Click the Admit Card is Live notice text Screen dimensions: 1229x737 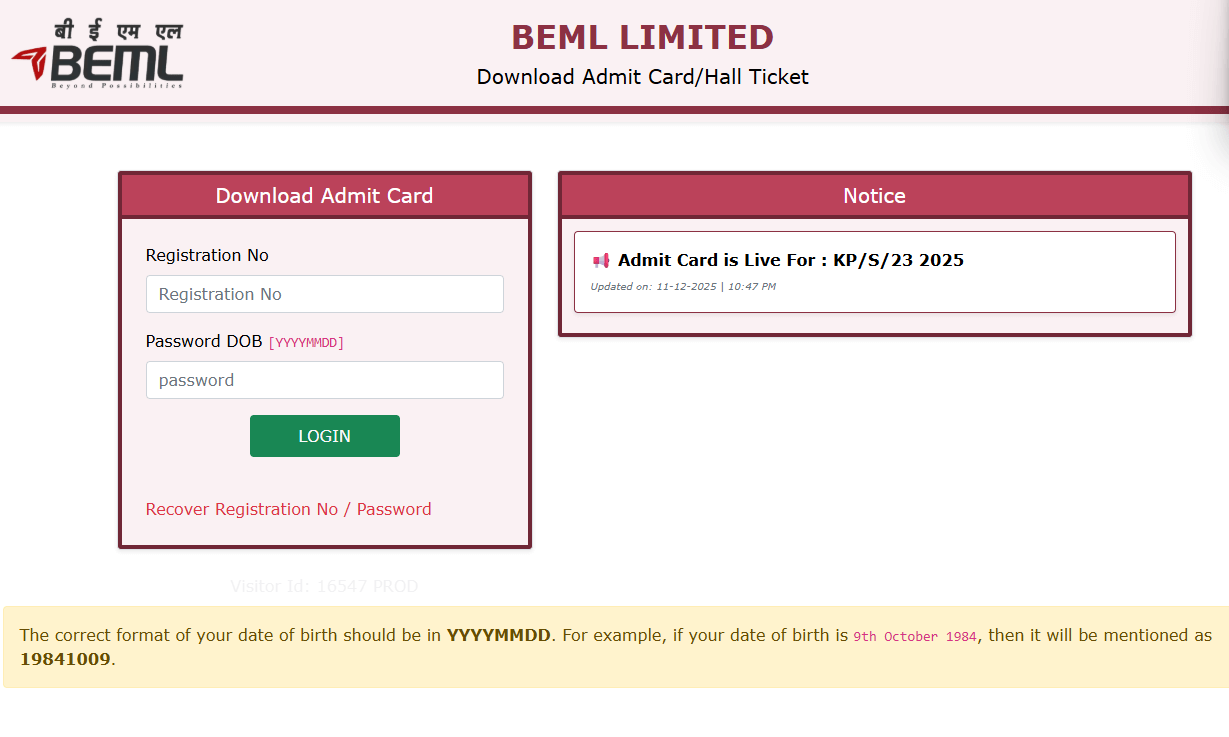[790, 259]
